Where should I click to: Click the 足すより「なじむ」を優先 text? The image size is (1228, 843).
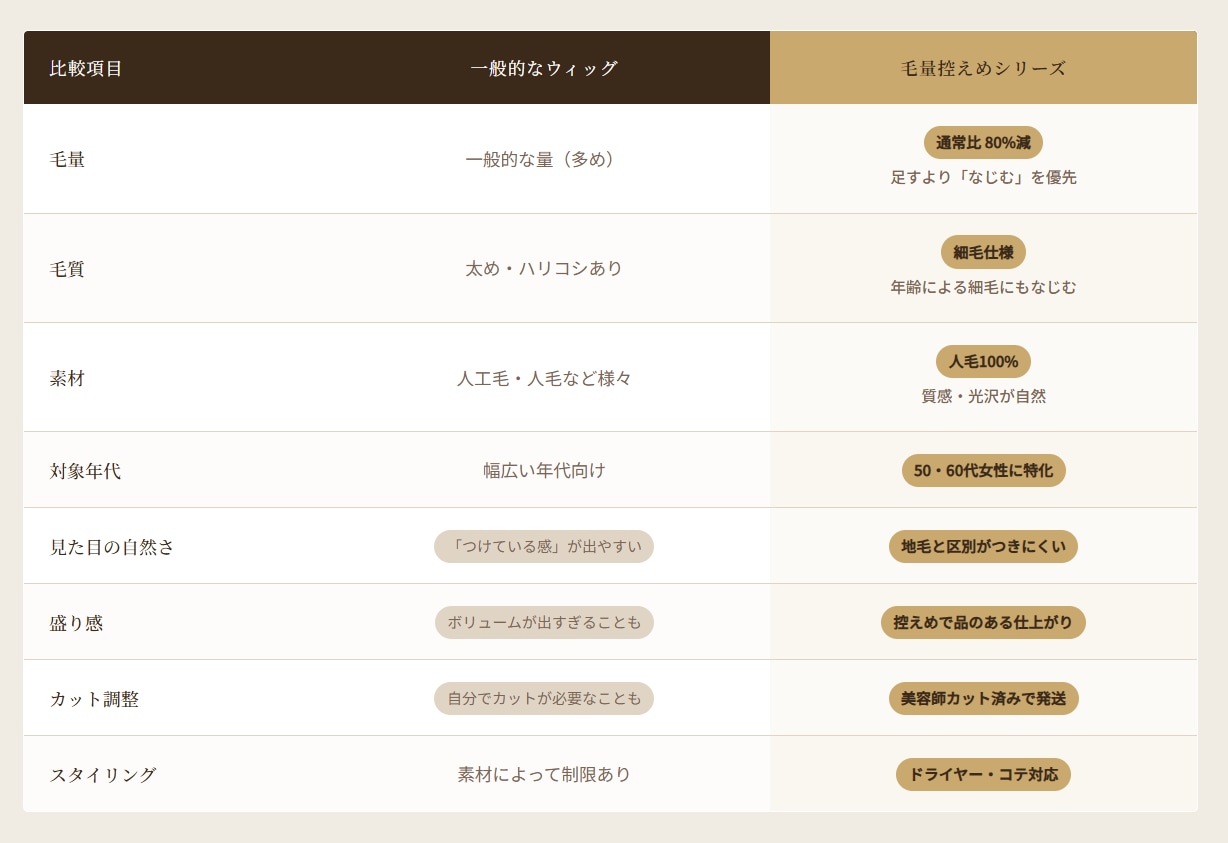pyautogui.click(x=983, y=177)
